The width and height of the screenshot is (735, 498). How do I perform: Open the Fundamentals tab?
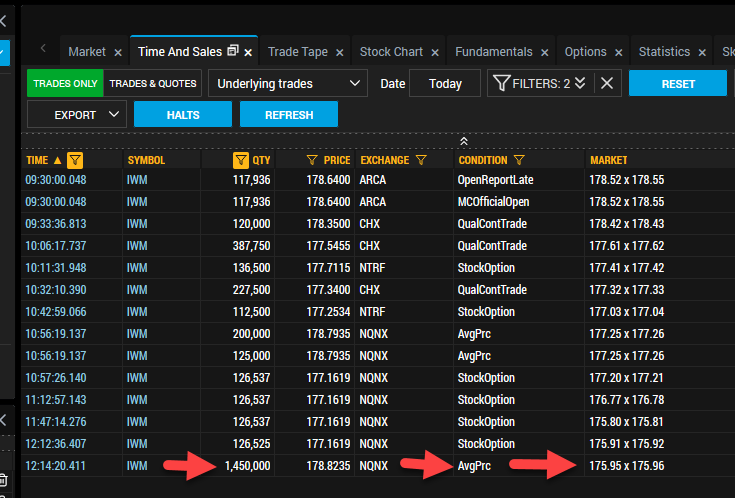click(x=494, y=52)
